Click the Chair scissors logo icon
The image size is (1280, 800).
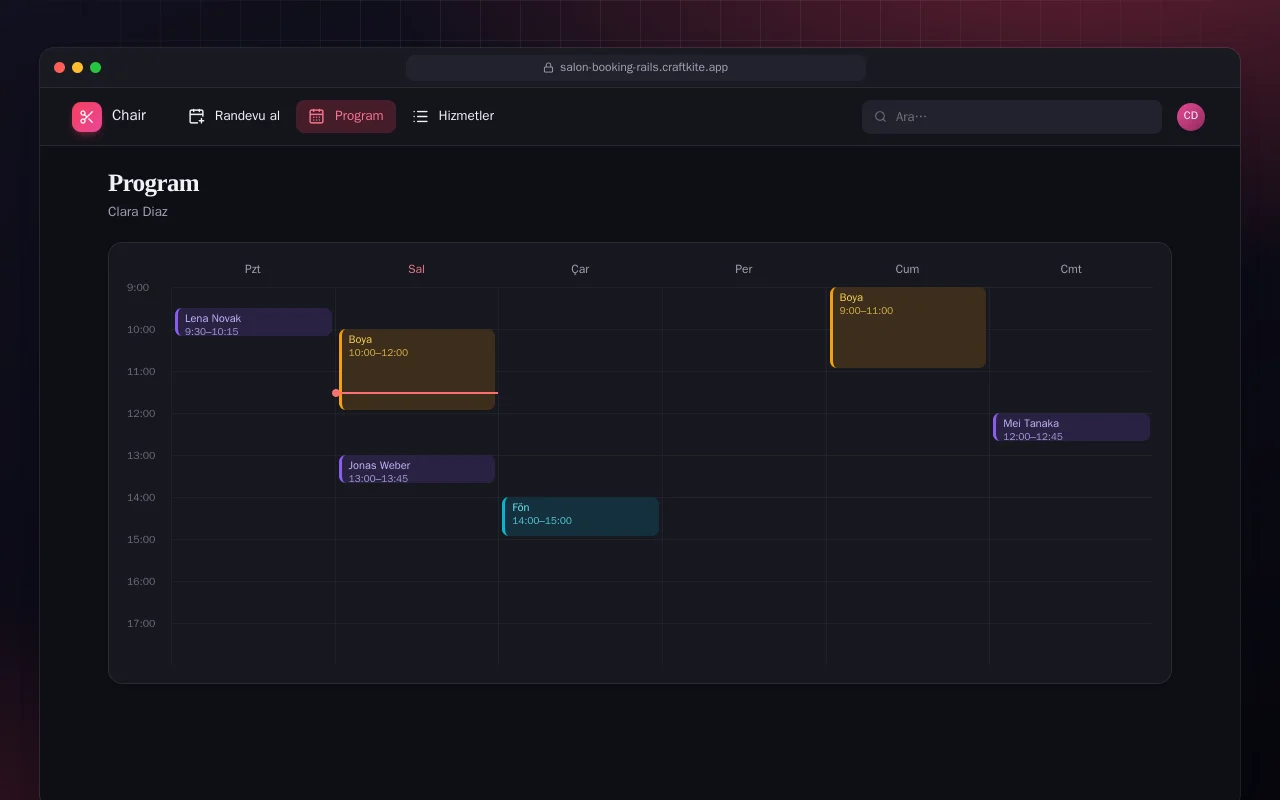(x=87, y=117)
